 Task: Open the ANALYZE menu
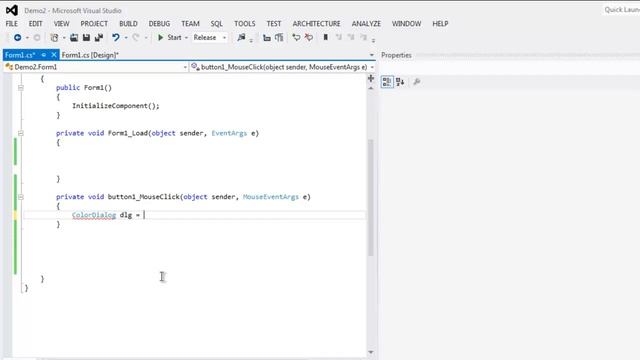[366, 24]
